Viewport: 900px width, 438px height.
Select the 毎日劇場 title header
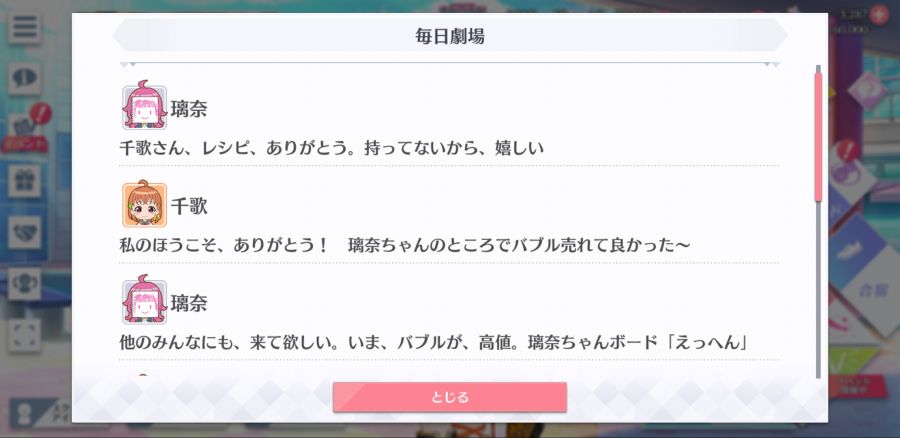pyautogui.click(x=450, y=36)
